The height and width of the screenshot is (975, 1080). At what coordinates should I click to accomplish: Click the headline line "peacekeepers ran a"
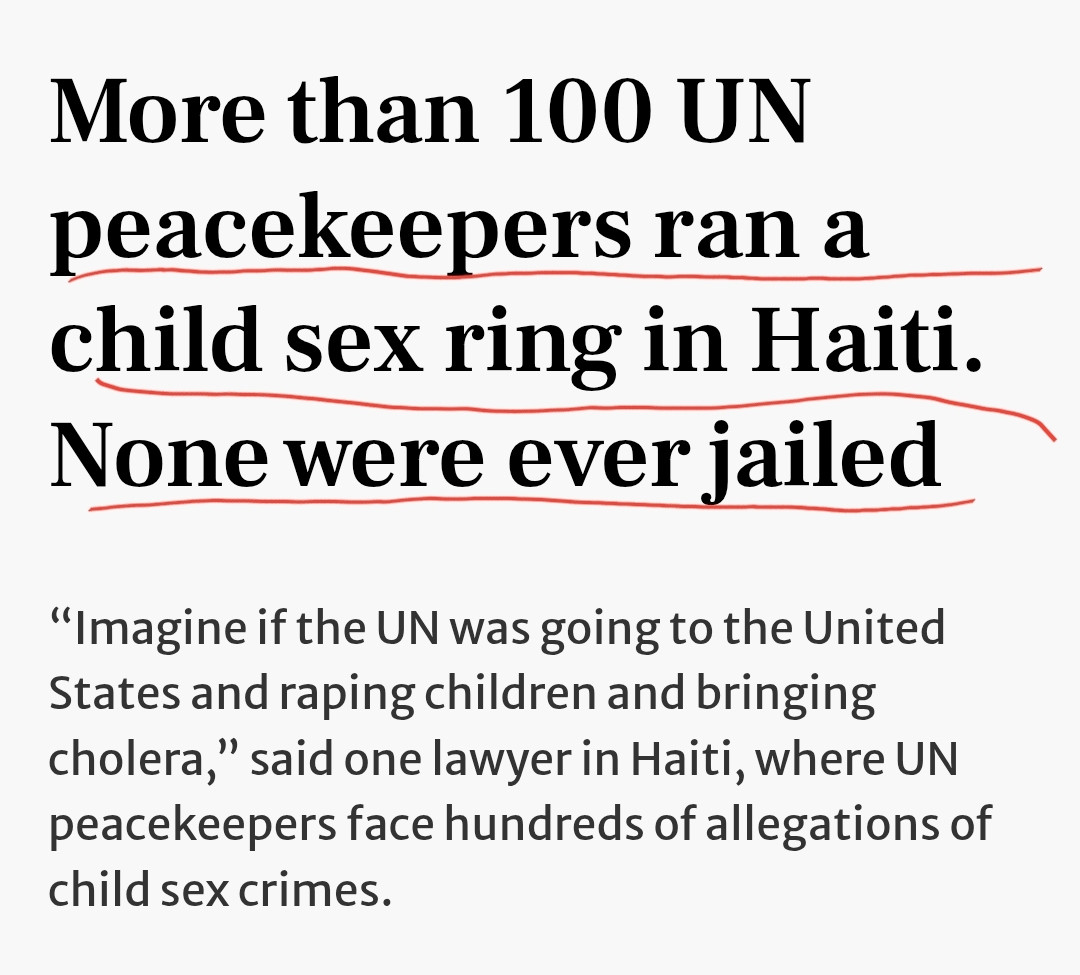tap(460, 232)
